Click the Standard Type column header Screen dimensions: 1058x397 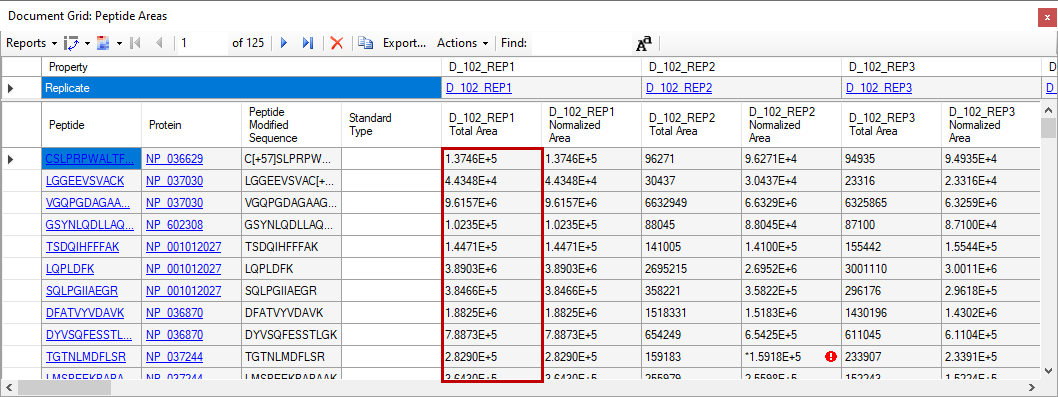pos(391,125)
